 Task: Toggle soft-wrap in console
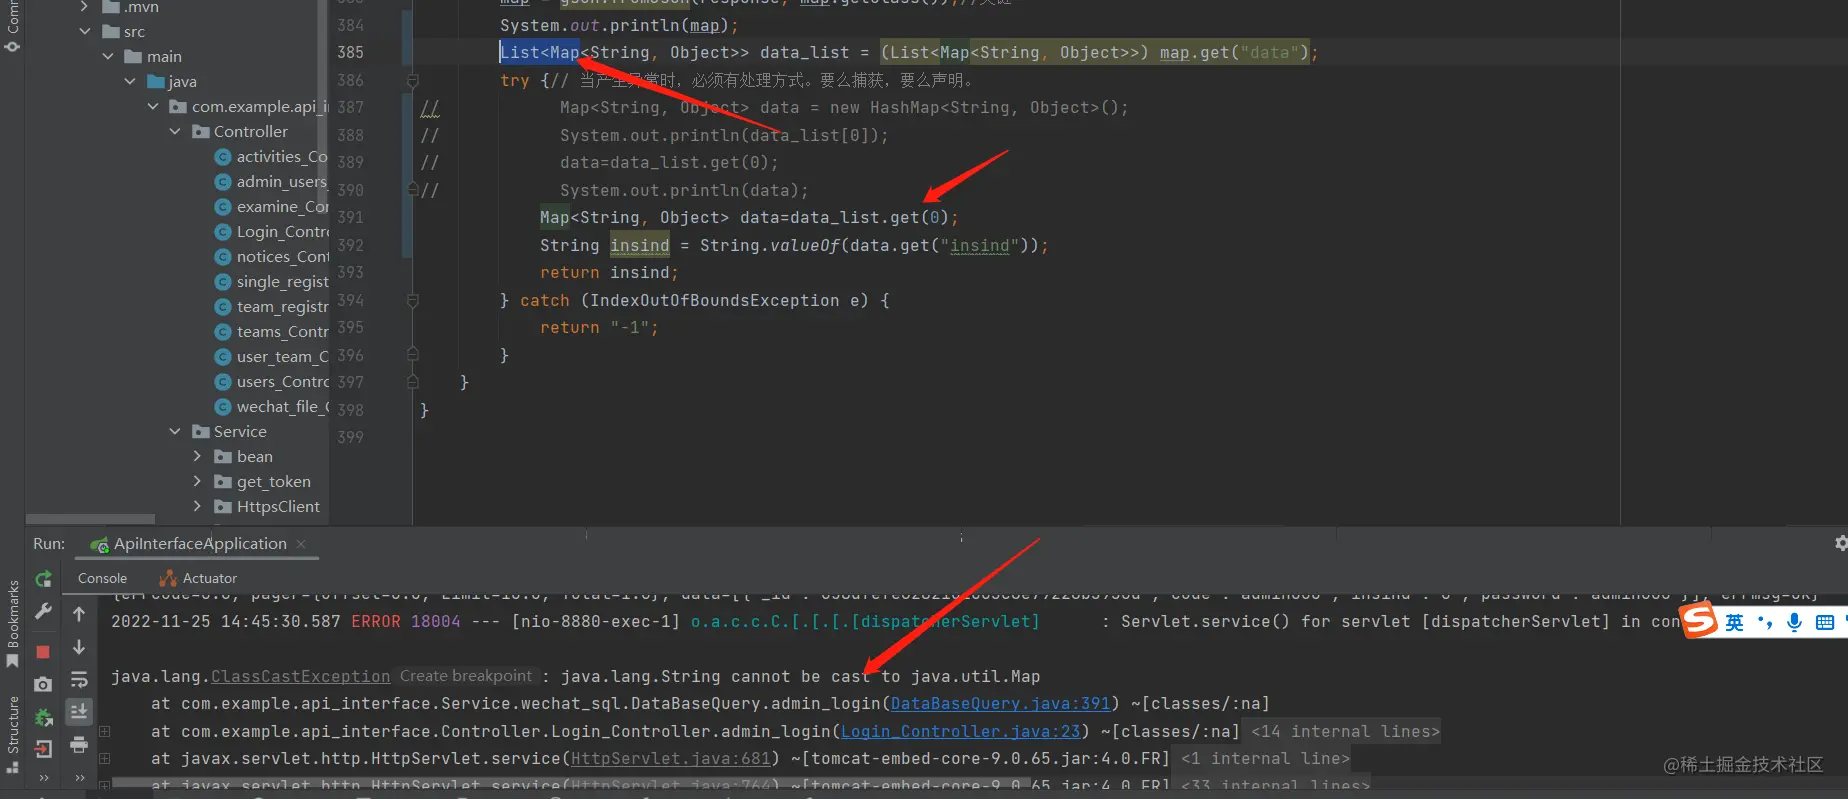click(x=79, y=681)
